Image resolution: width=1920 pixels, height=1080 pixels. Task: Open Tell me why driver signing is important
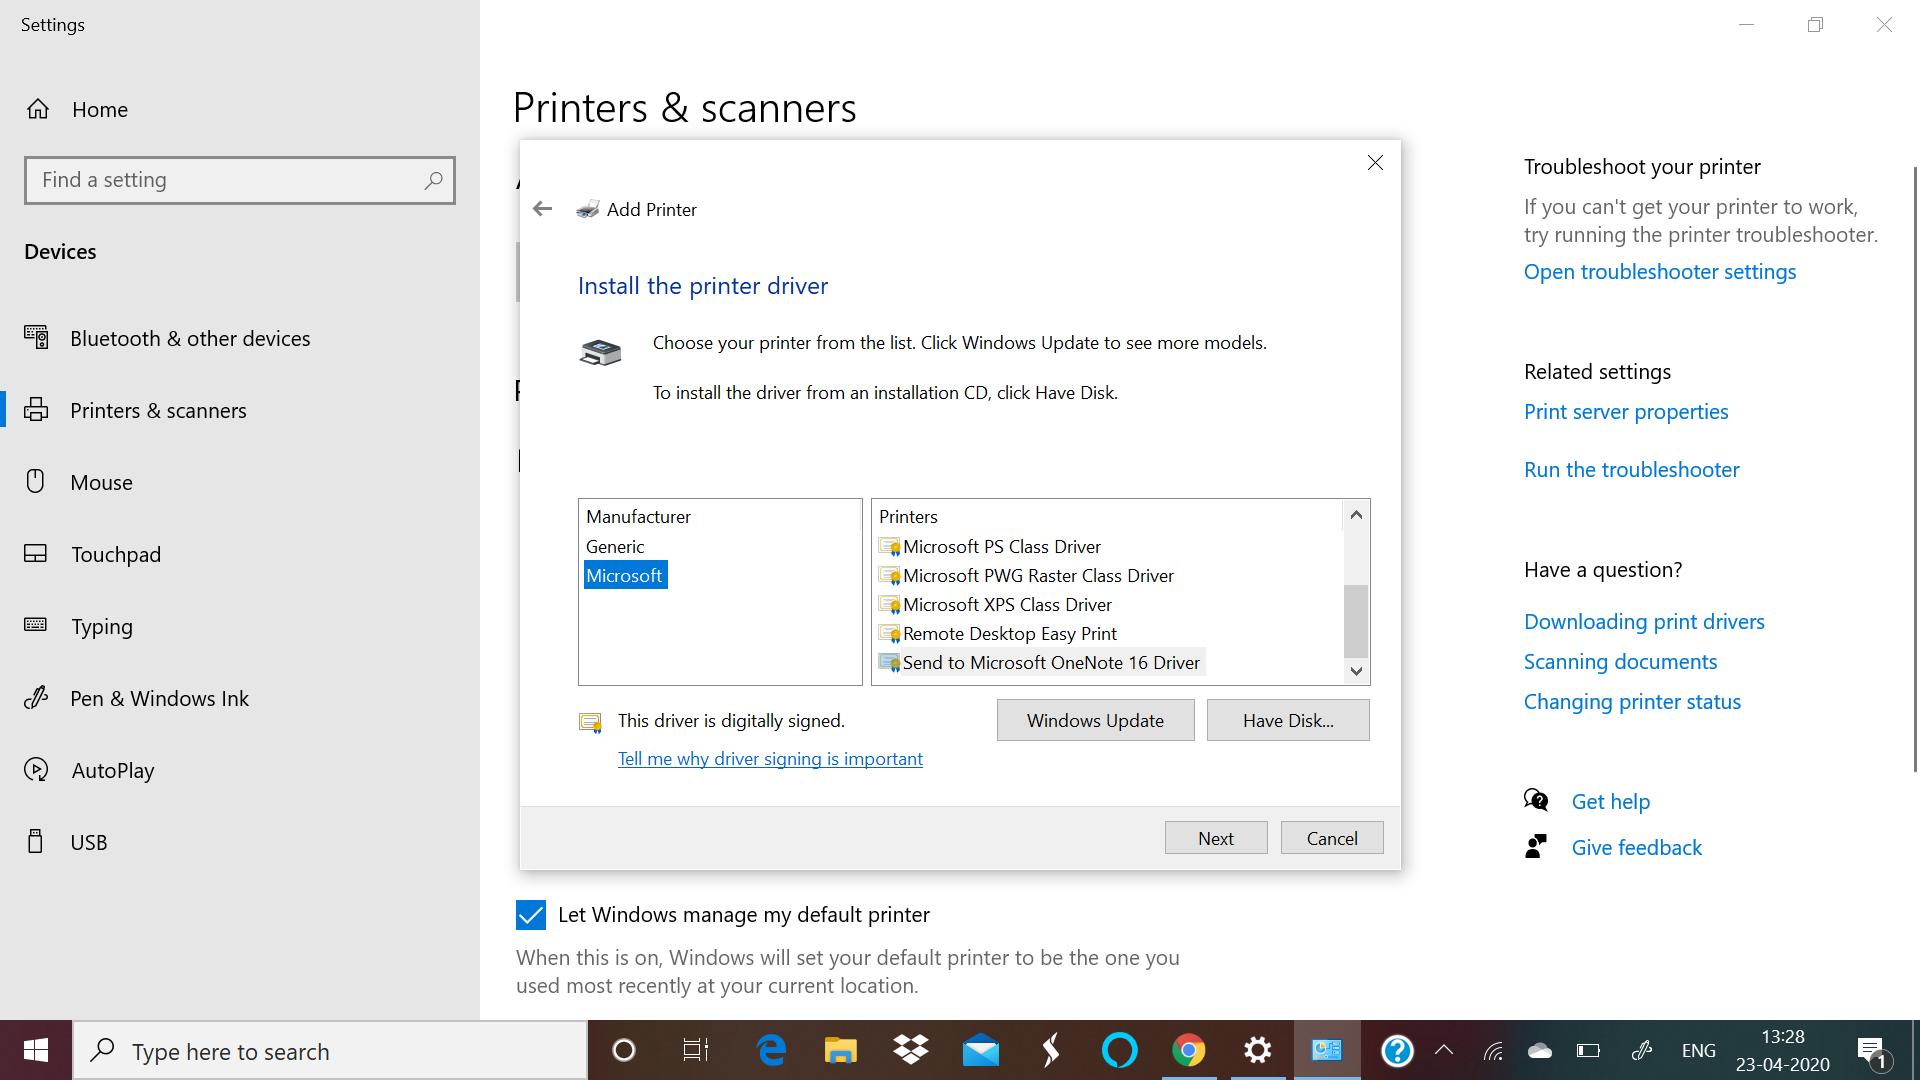click(770, 758)
